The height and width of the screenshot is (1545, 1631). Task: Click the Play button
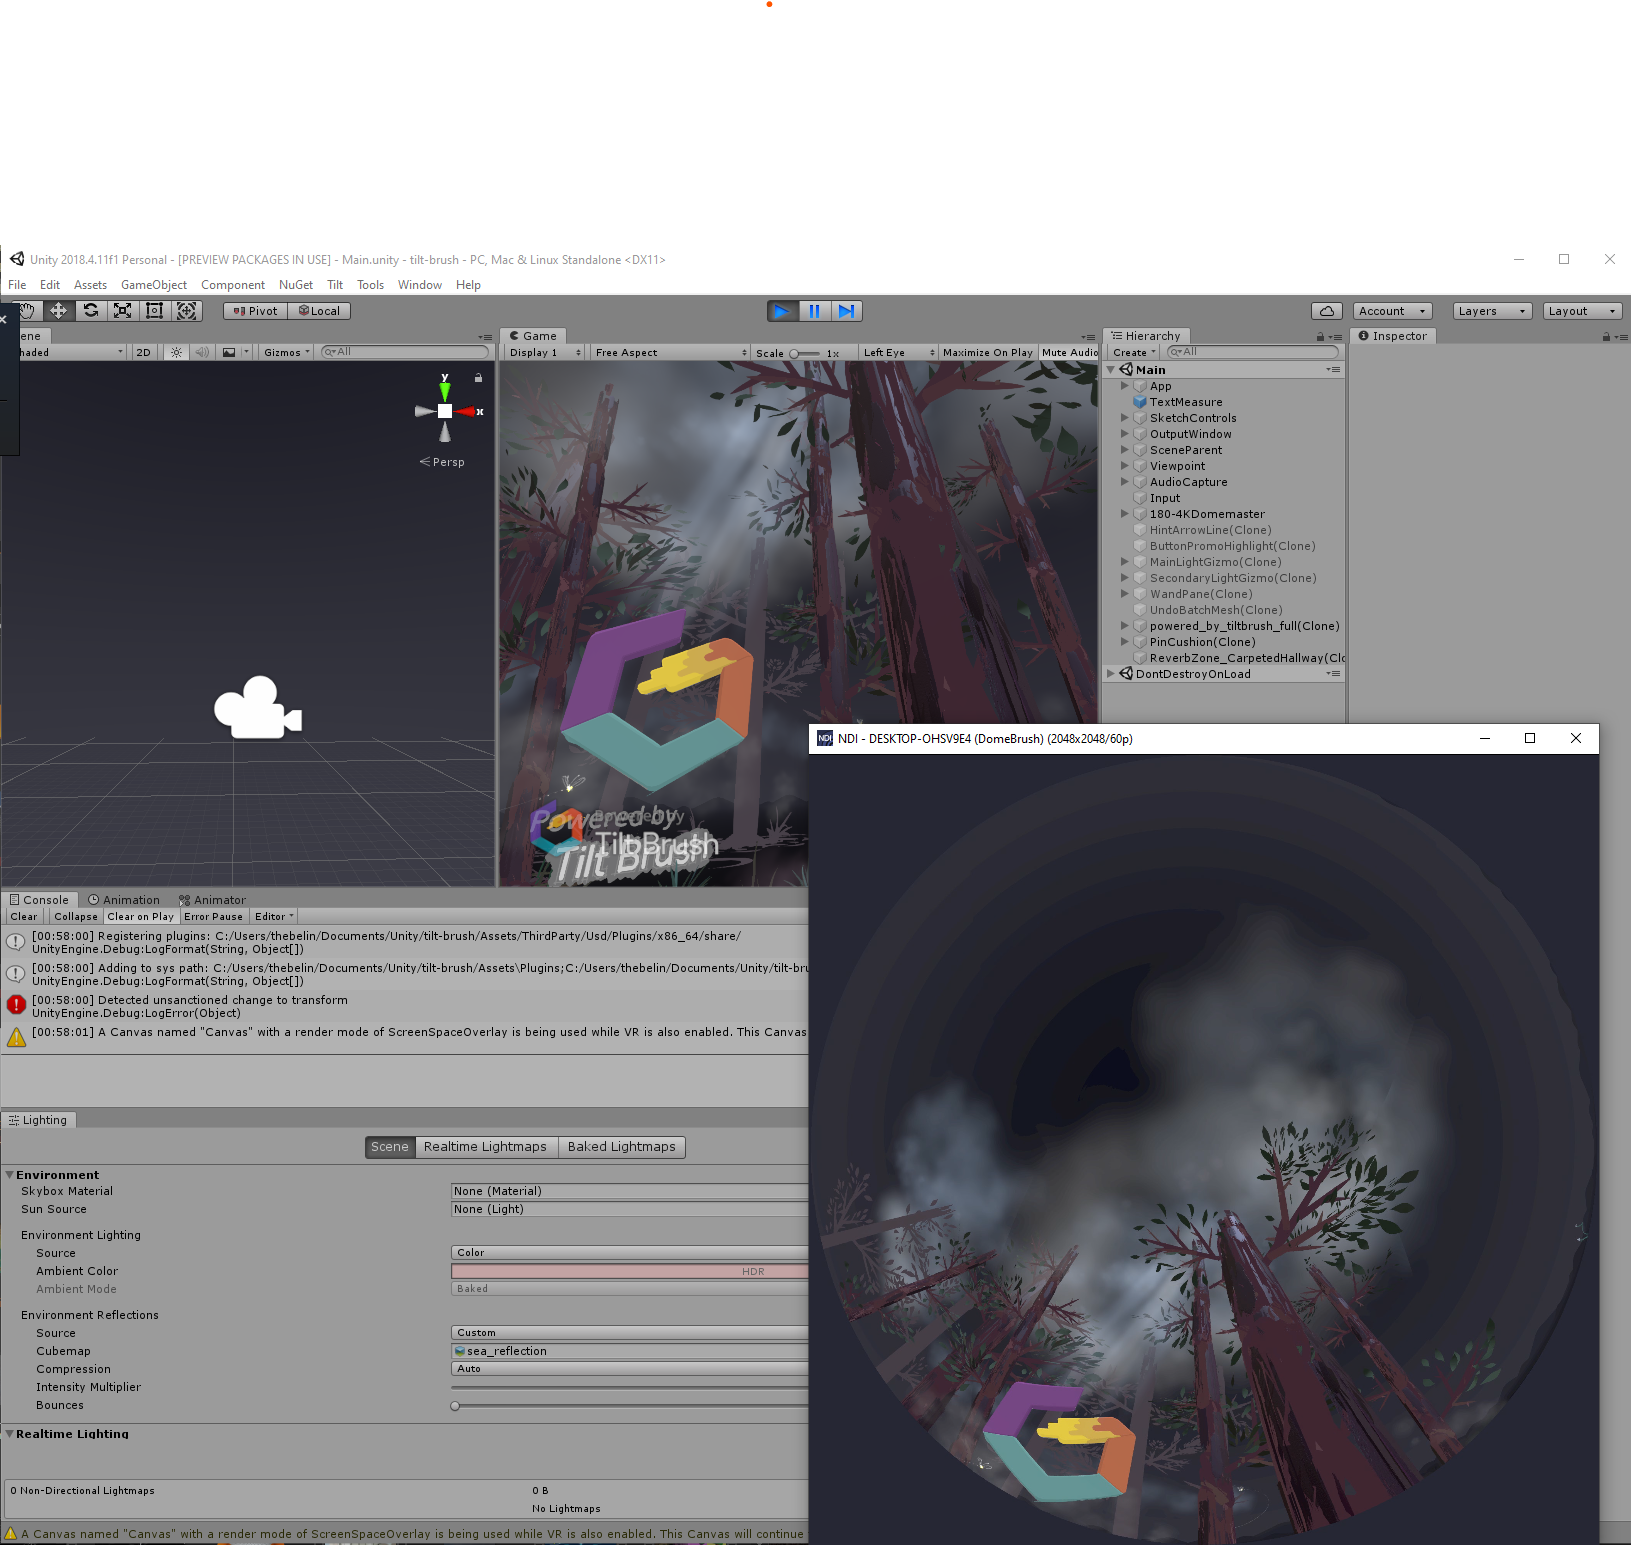[x=782, y=311]
